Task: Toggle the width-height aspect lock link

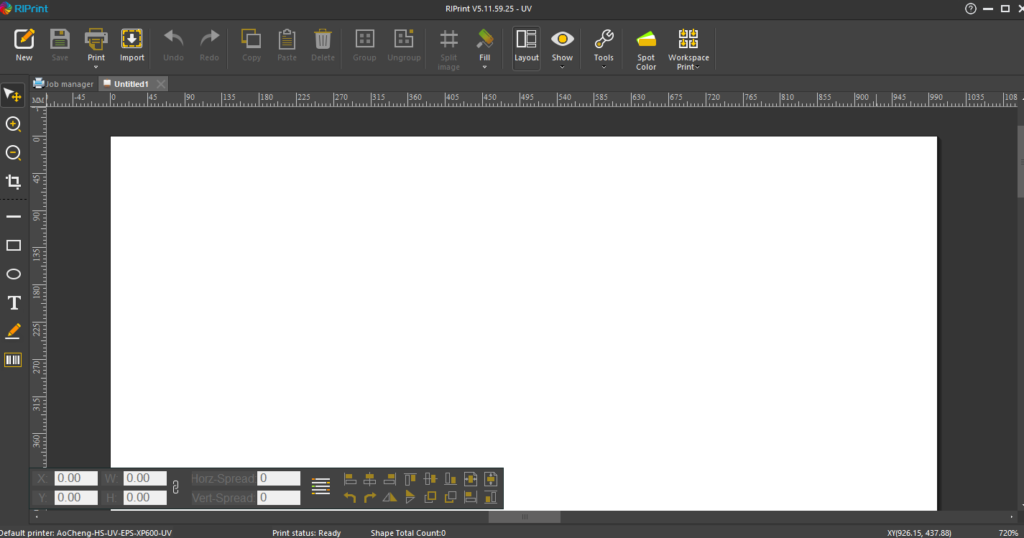Action: (176, 488)
